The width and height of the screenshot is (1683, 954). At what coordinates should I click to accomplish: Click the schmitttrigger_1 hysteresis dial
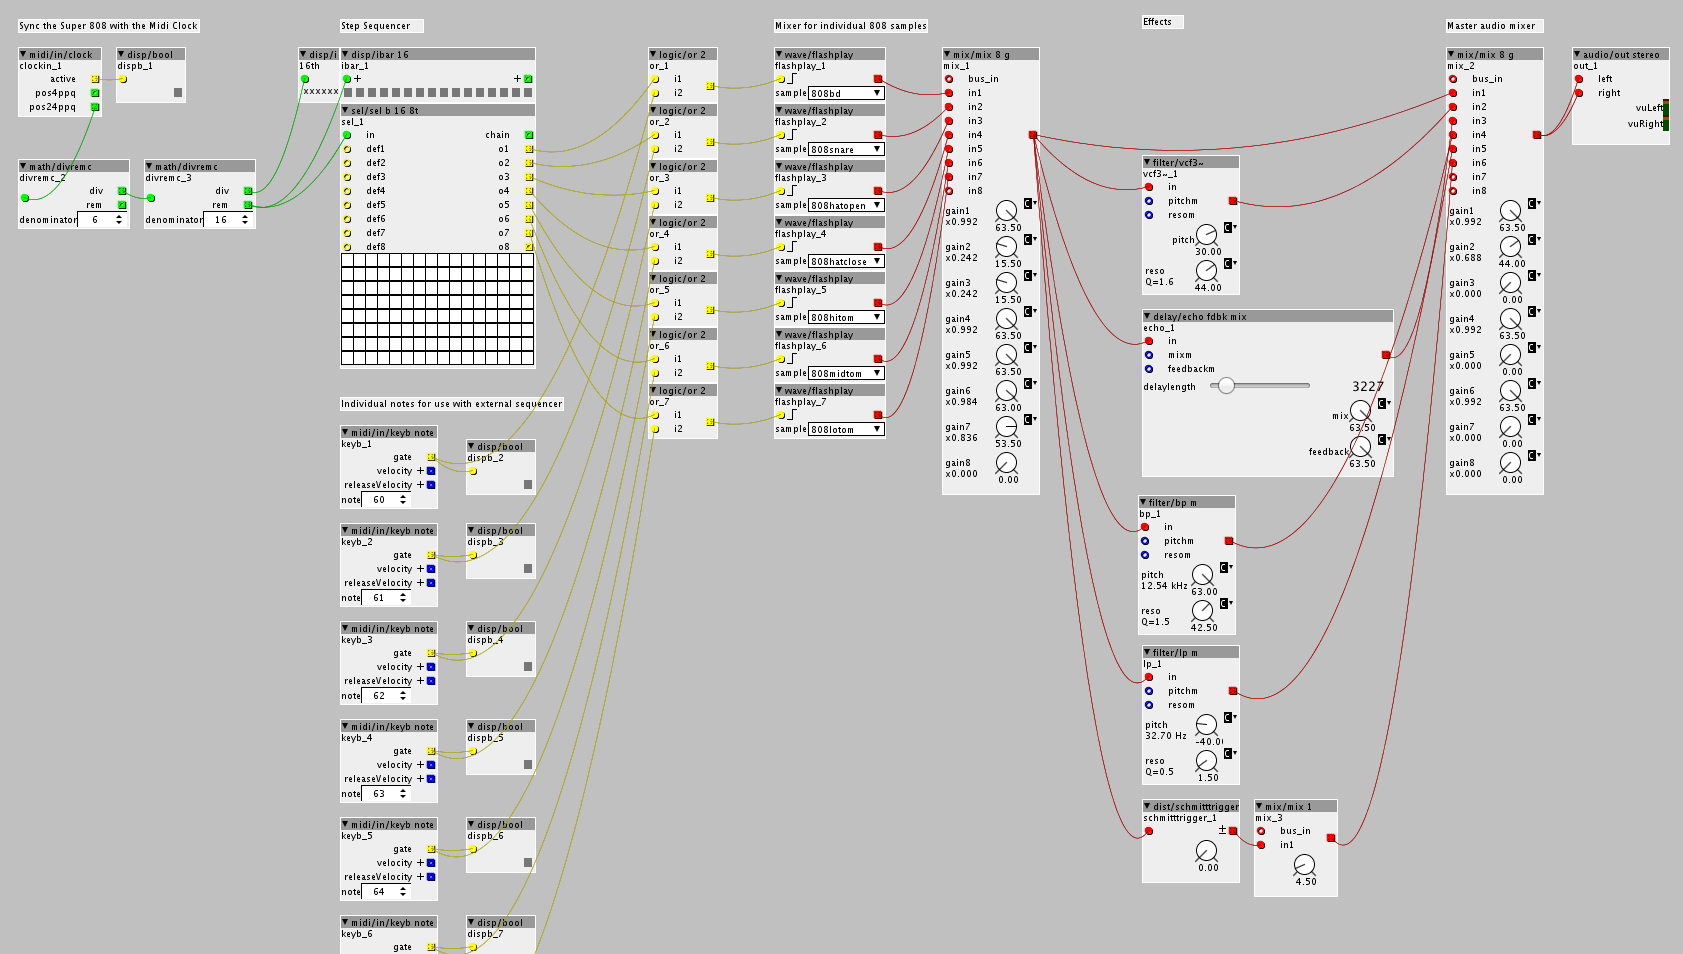[1207, 851]
